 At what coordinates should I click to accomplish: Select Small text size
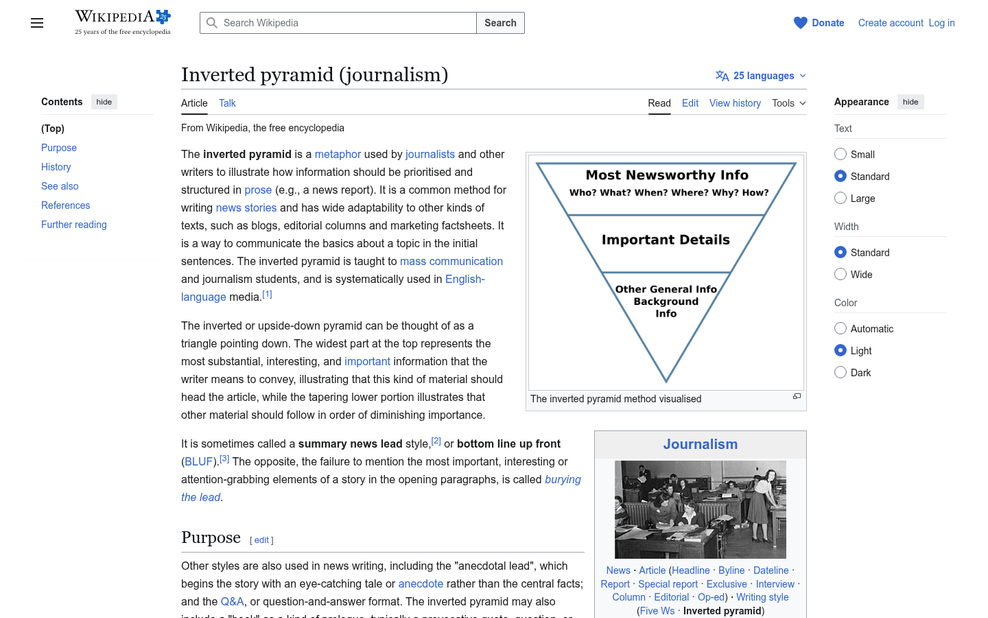point(840,154)
